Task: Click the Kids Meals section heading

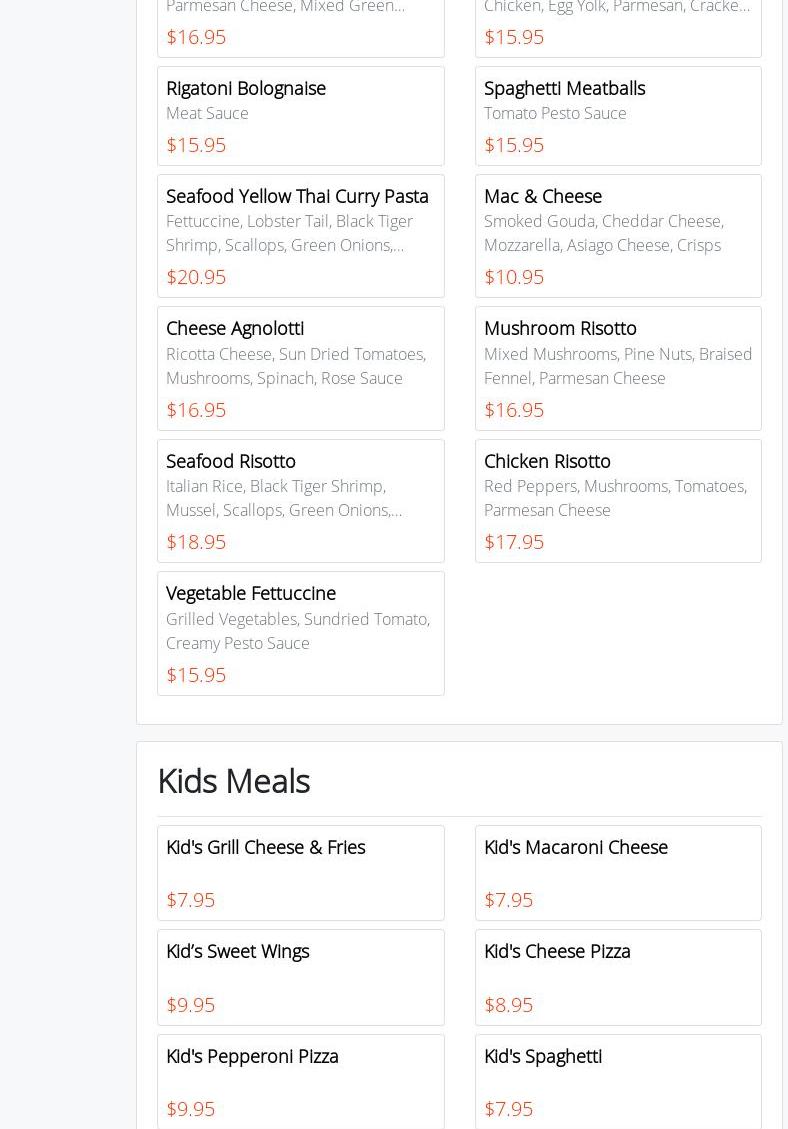Action: [233, 781]
